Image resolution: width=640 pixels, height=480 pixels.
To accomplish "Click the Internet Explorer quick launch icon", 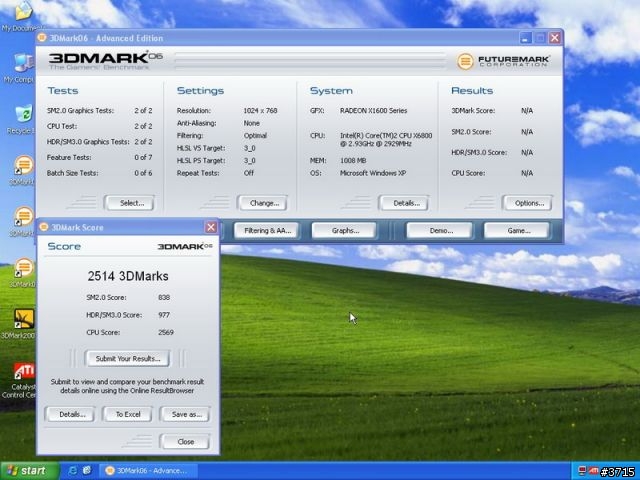I will coord(73,471).
